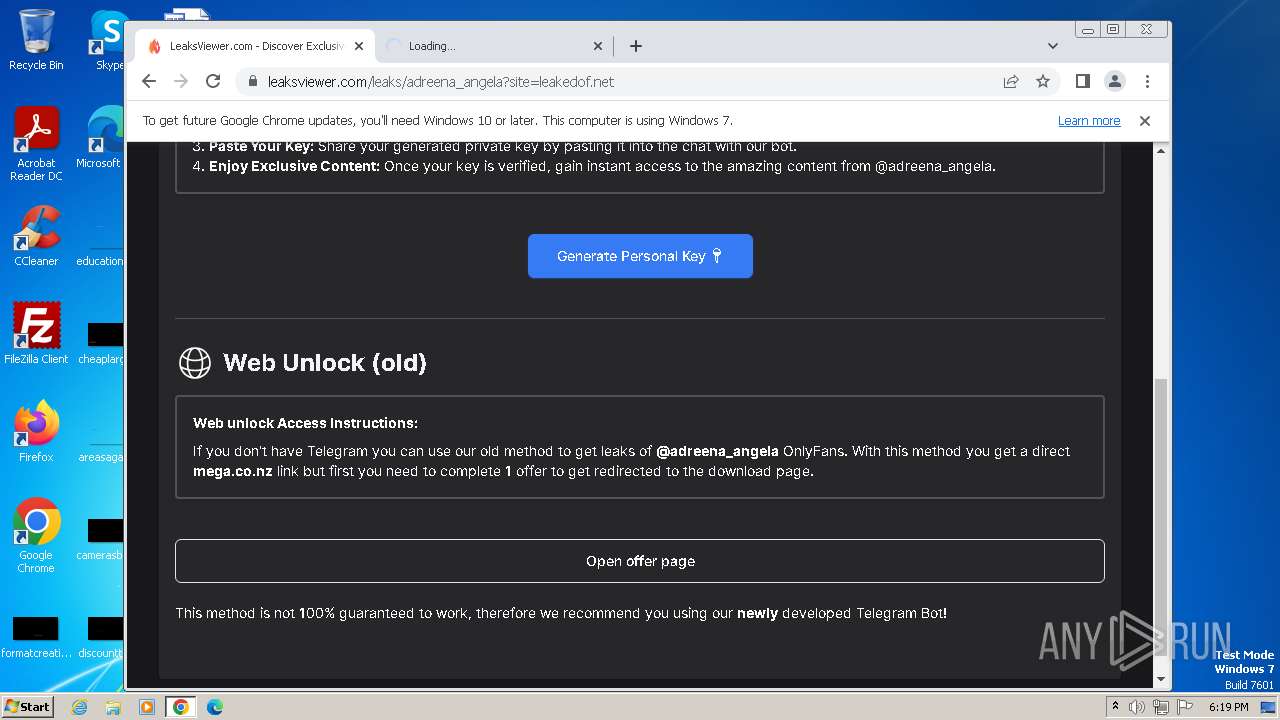The image size is (1280, 720).
Task: Open the Windows Start menu
Action: pyautogui.click(x=28, y=707)
